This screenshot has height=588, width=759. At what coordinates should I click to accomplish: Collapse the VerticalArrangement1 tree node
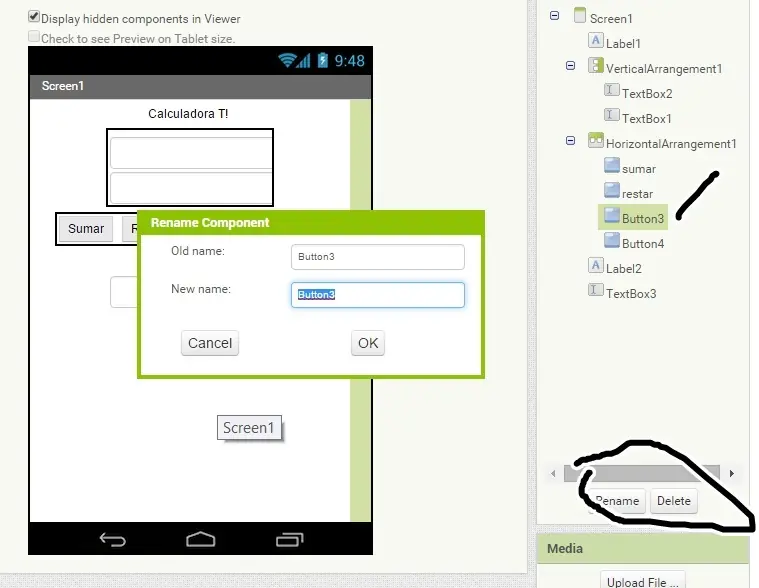(x=570, y=65)
